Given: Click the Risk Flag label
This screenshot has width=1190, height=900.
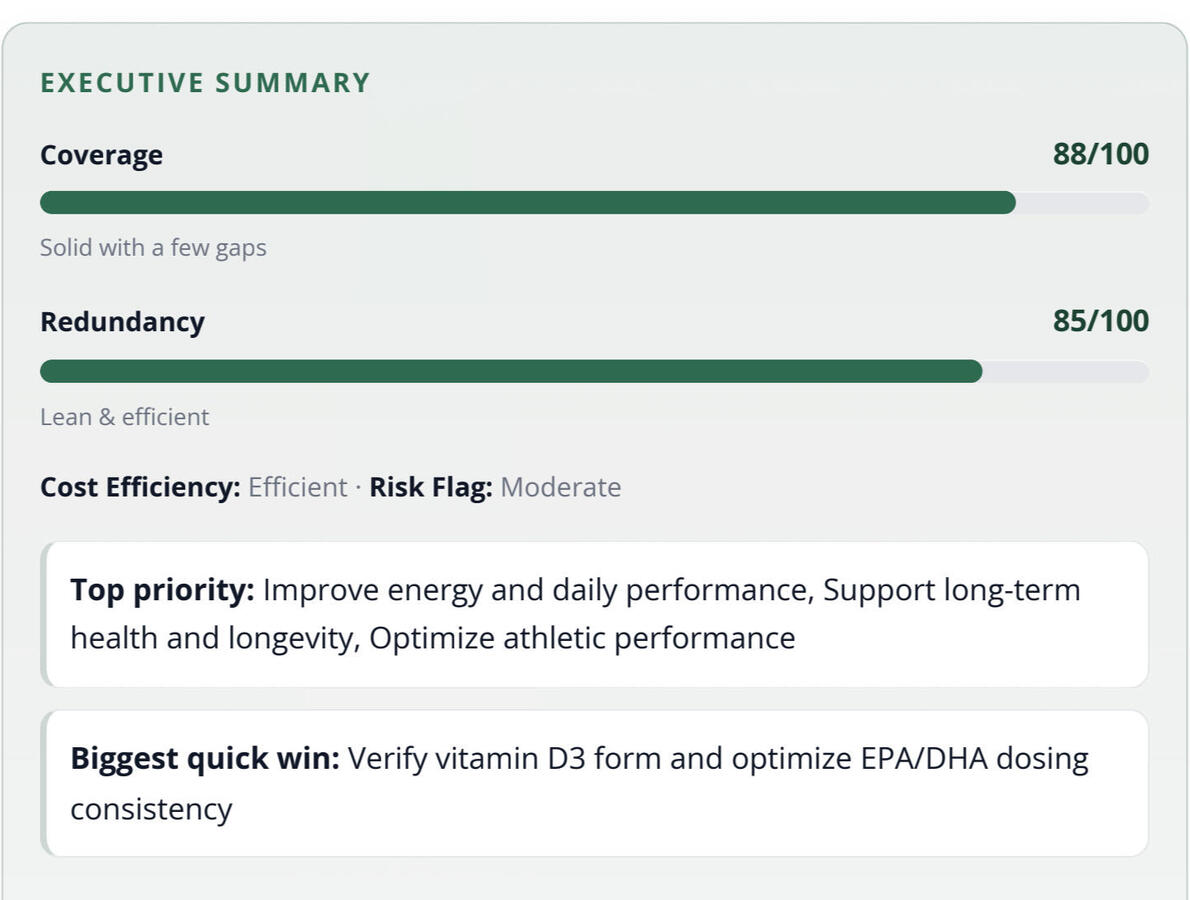Looking at the screenshot, I should click(430, 487).
